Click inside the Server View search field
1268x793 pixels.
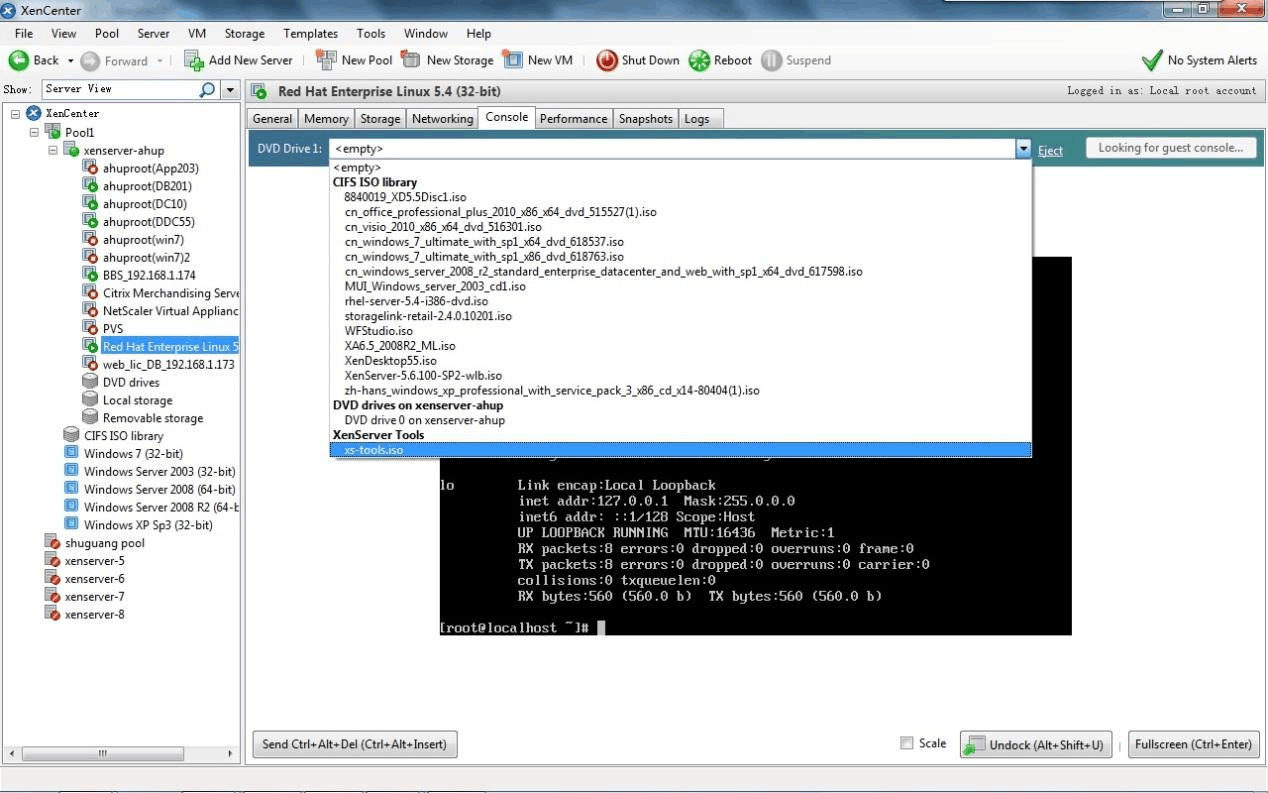[x=121, y=89]
